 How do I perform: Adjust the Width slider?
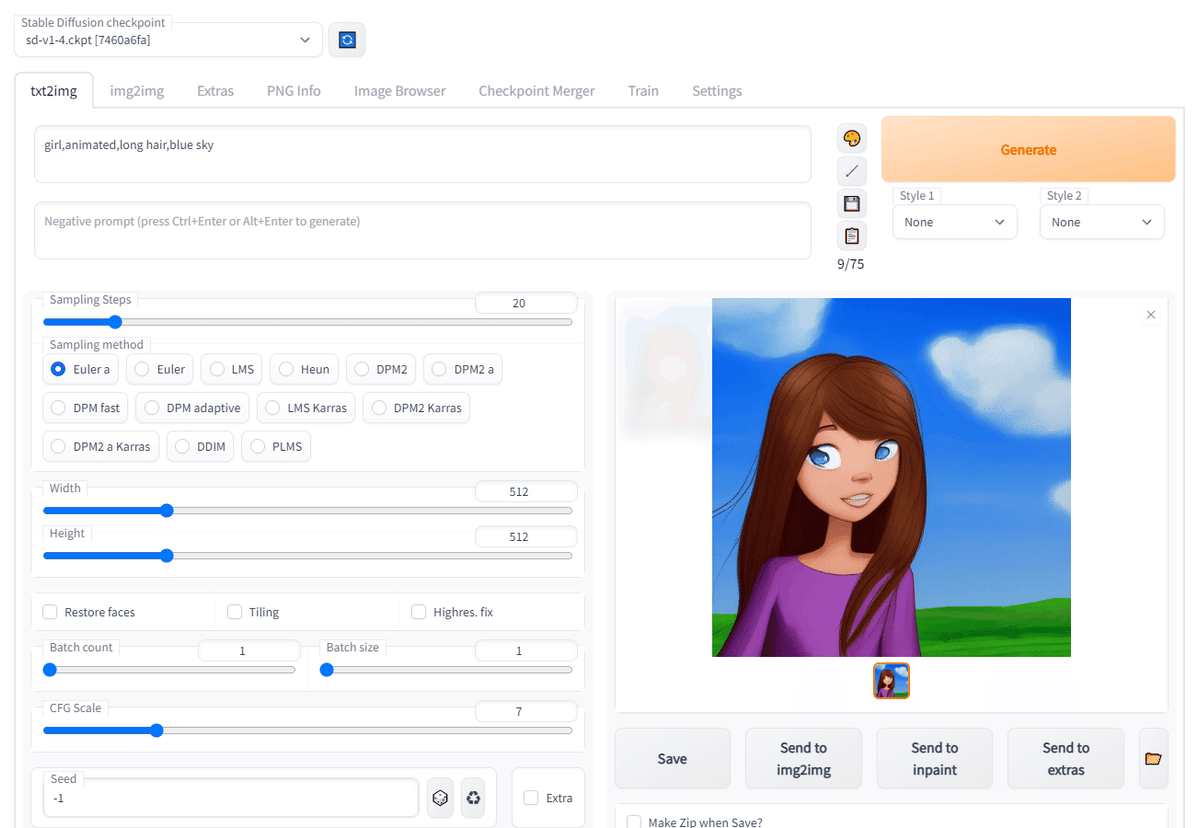[308, 511]
